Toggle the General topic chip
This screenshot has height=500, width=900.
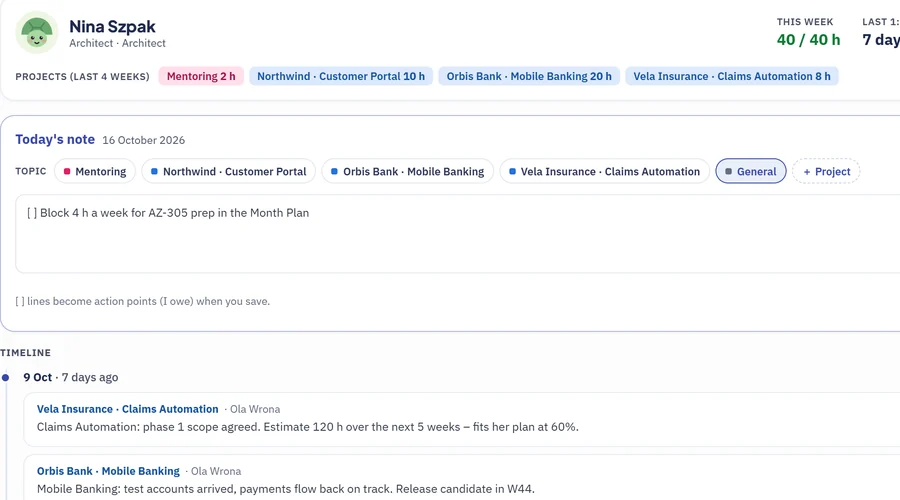(x=751, y=171)
